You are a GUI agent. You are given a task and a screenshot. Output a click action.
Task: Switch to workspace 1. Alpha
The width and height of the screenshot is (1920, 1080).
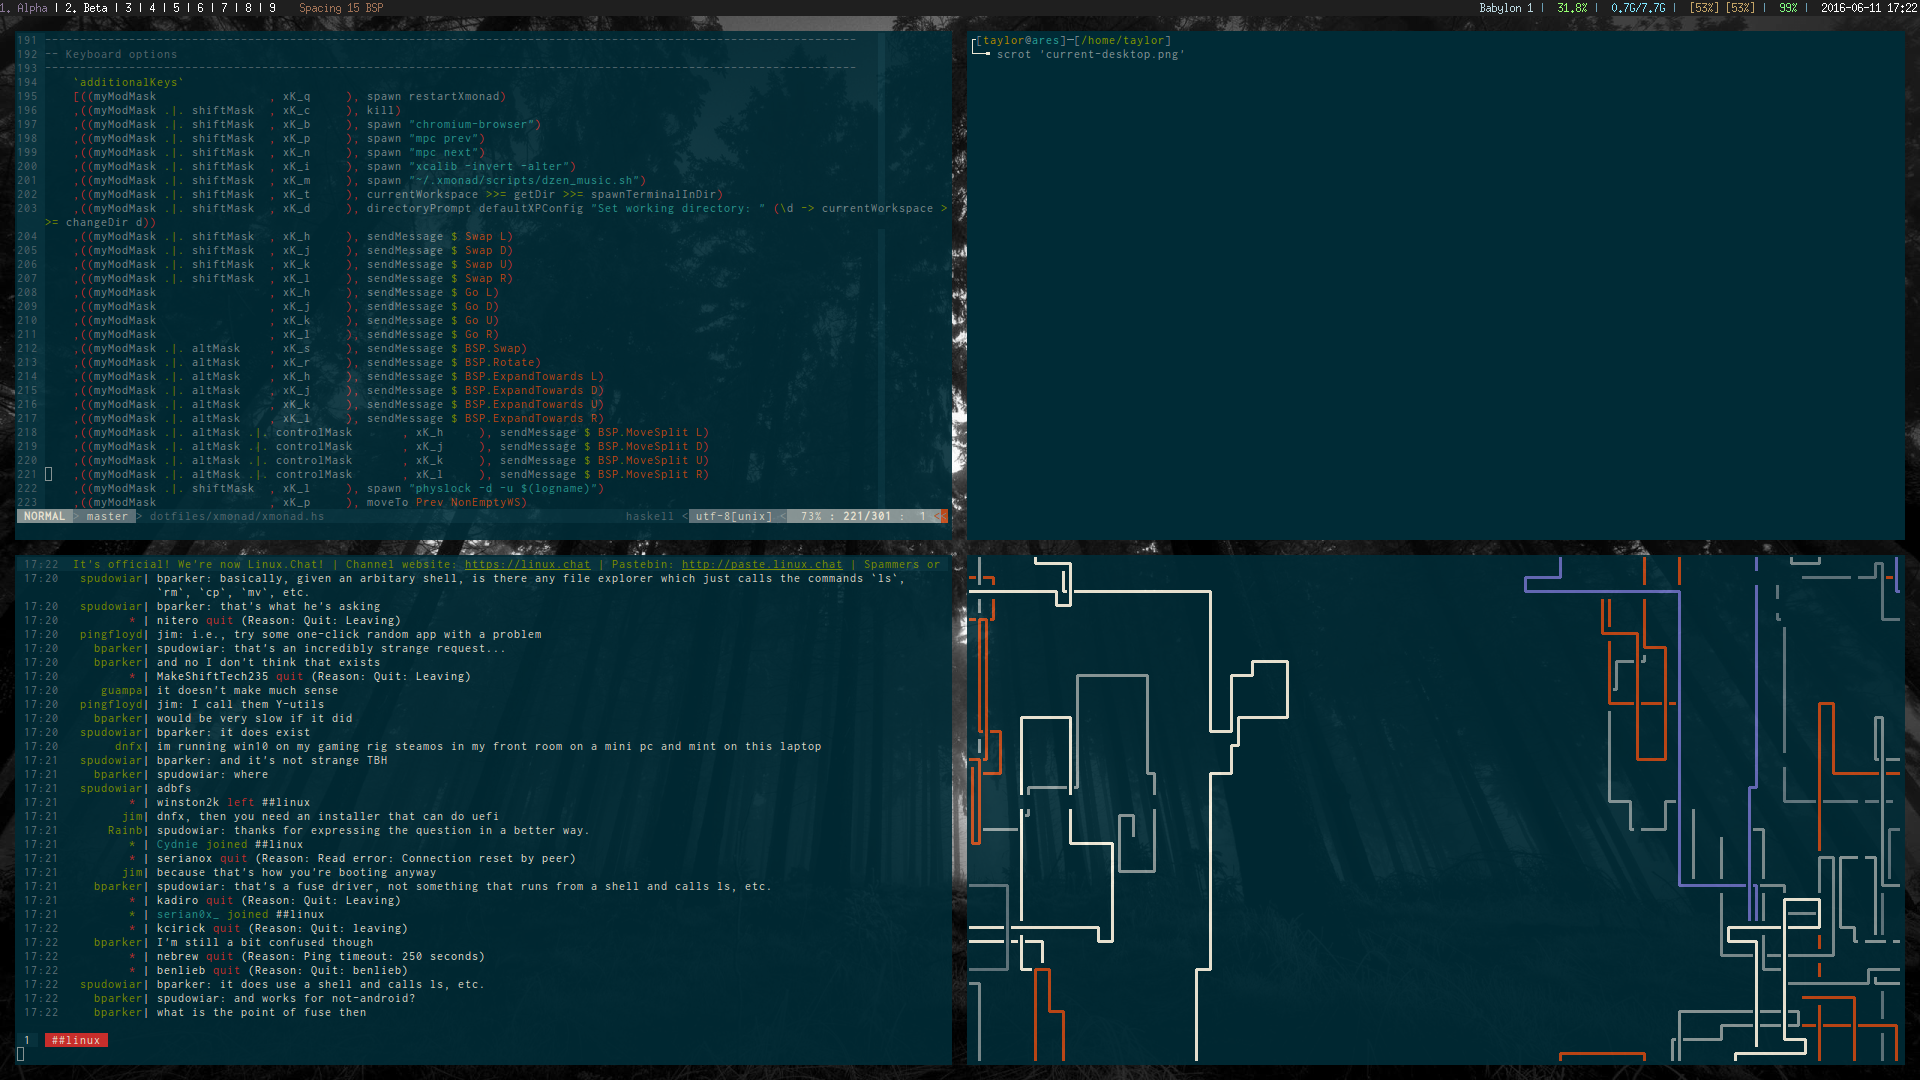26,8
